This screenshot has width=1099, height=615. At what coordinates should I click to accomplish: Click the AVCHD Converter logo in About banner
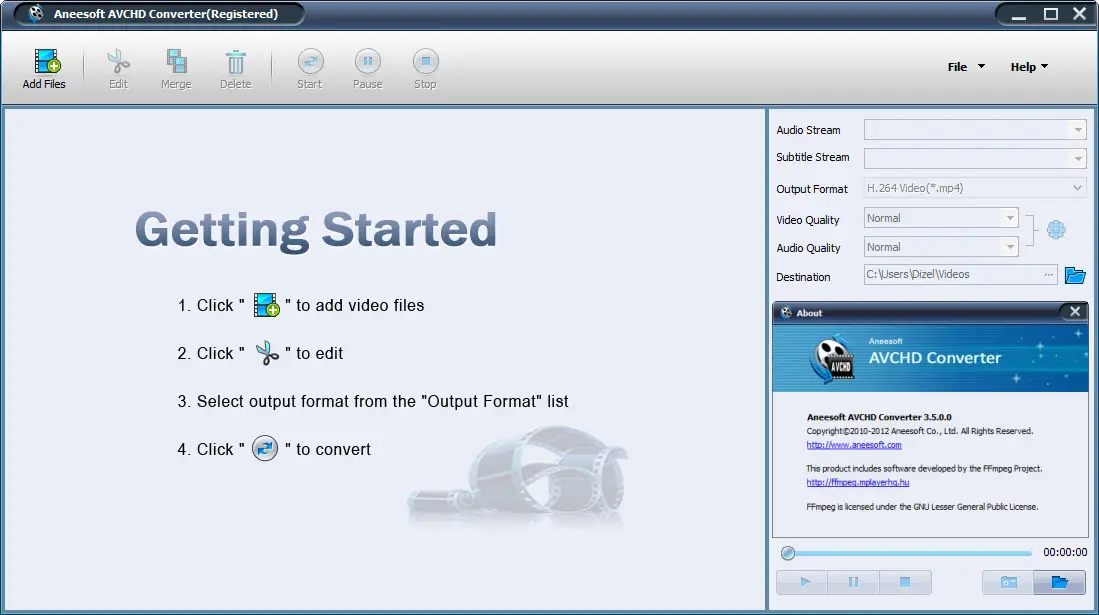tap(833, 360)
